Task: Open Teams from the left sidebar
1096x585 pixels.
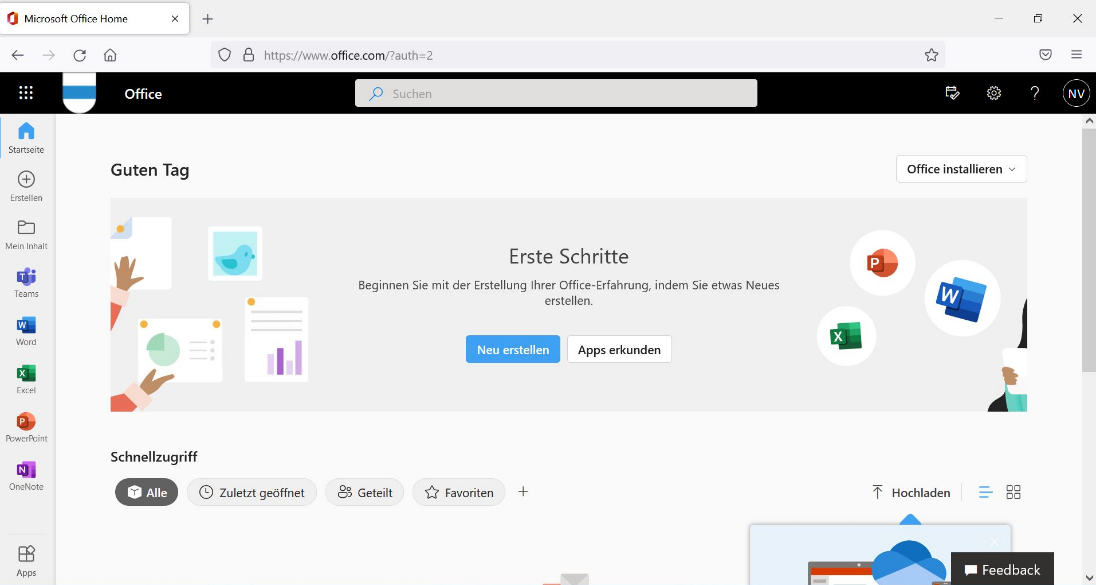Action: pos(26,282)
